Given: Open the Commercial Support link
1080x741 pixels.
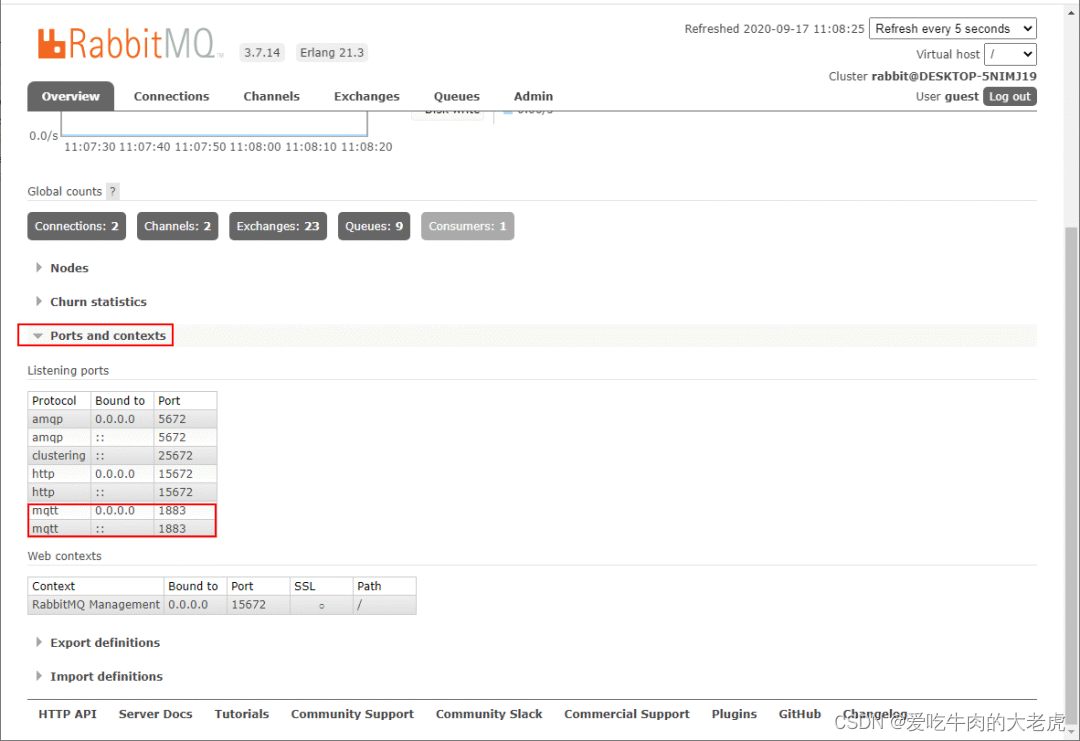Looking at the screenshot, I should 627,714.
